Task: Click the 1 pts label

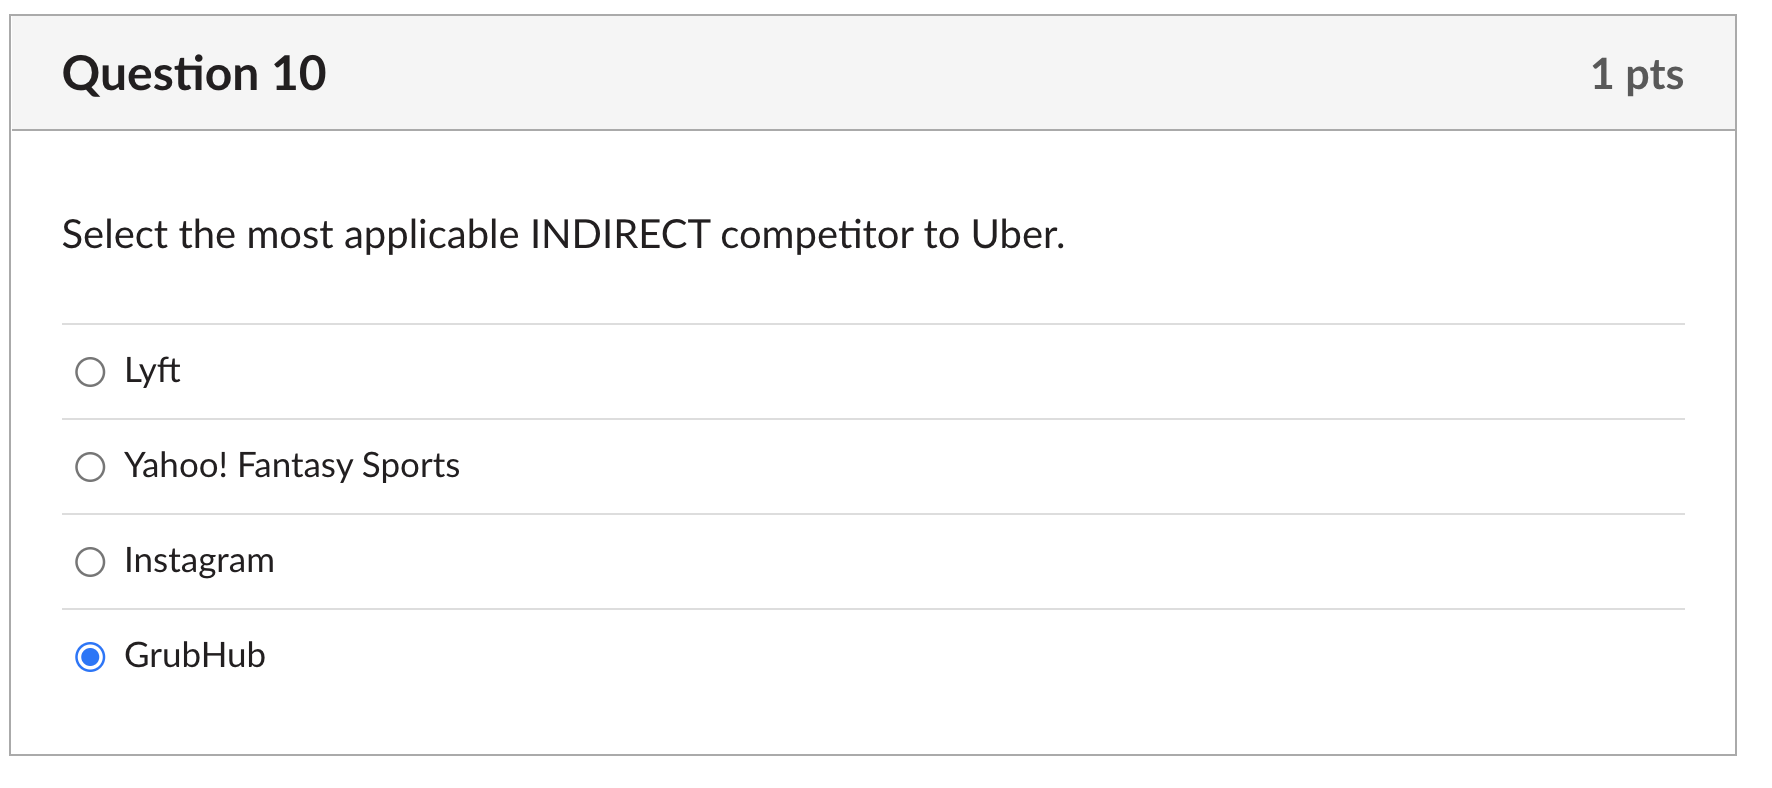Action: coord(1637,72)
